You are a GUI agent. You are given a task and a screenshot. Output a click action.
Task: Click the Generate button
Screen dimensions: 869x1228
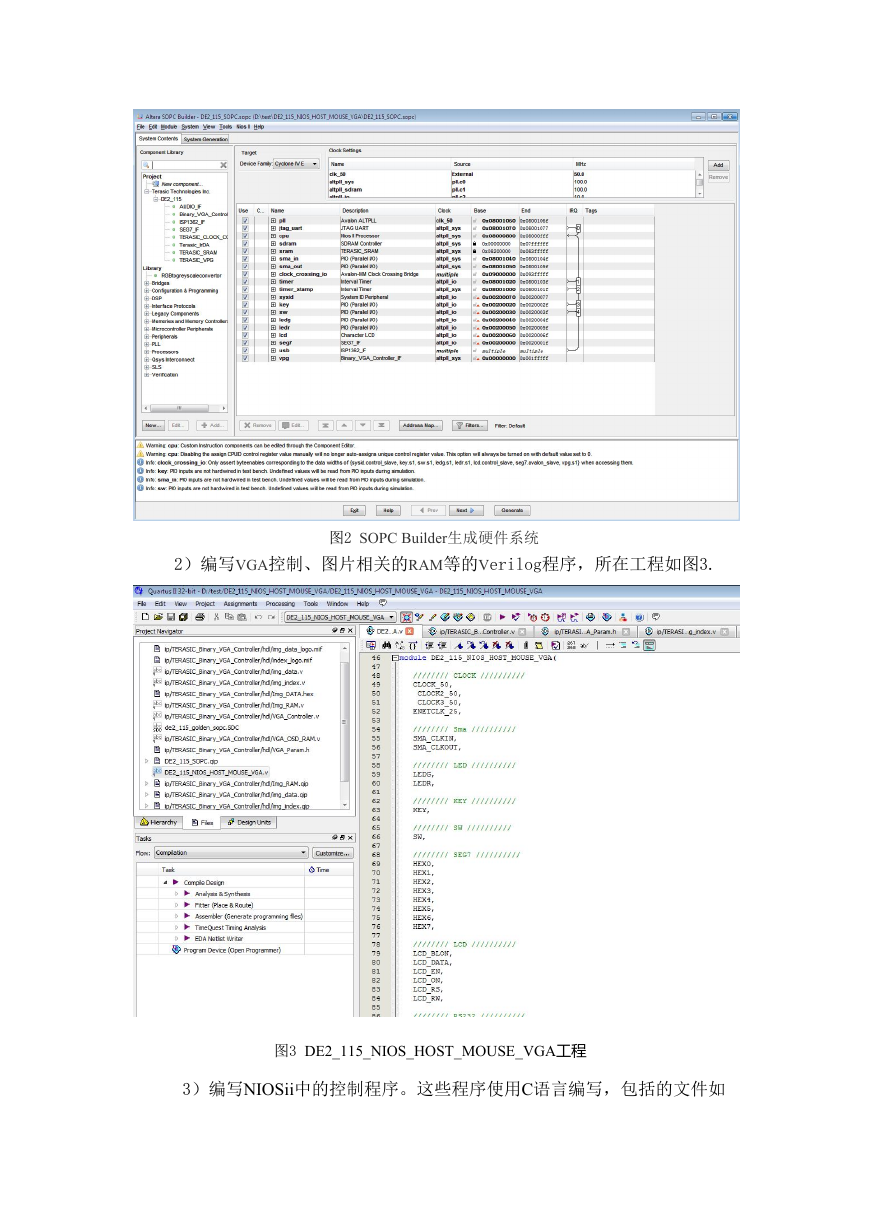[x=511, y=510]
